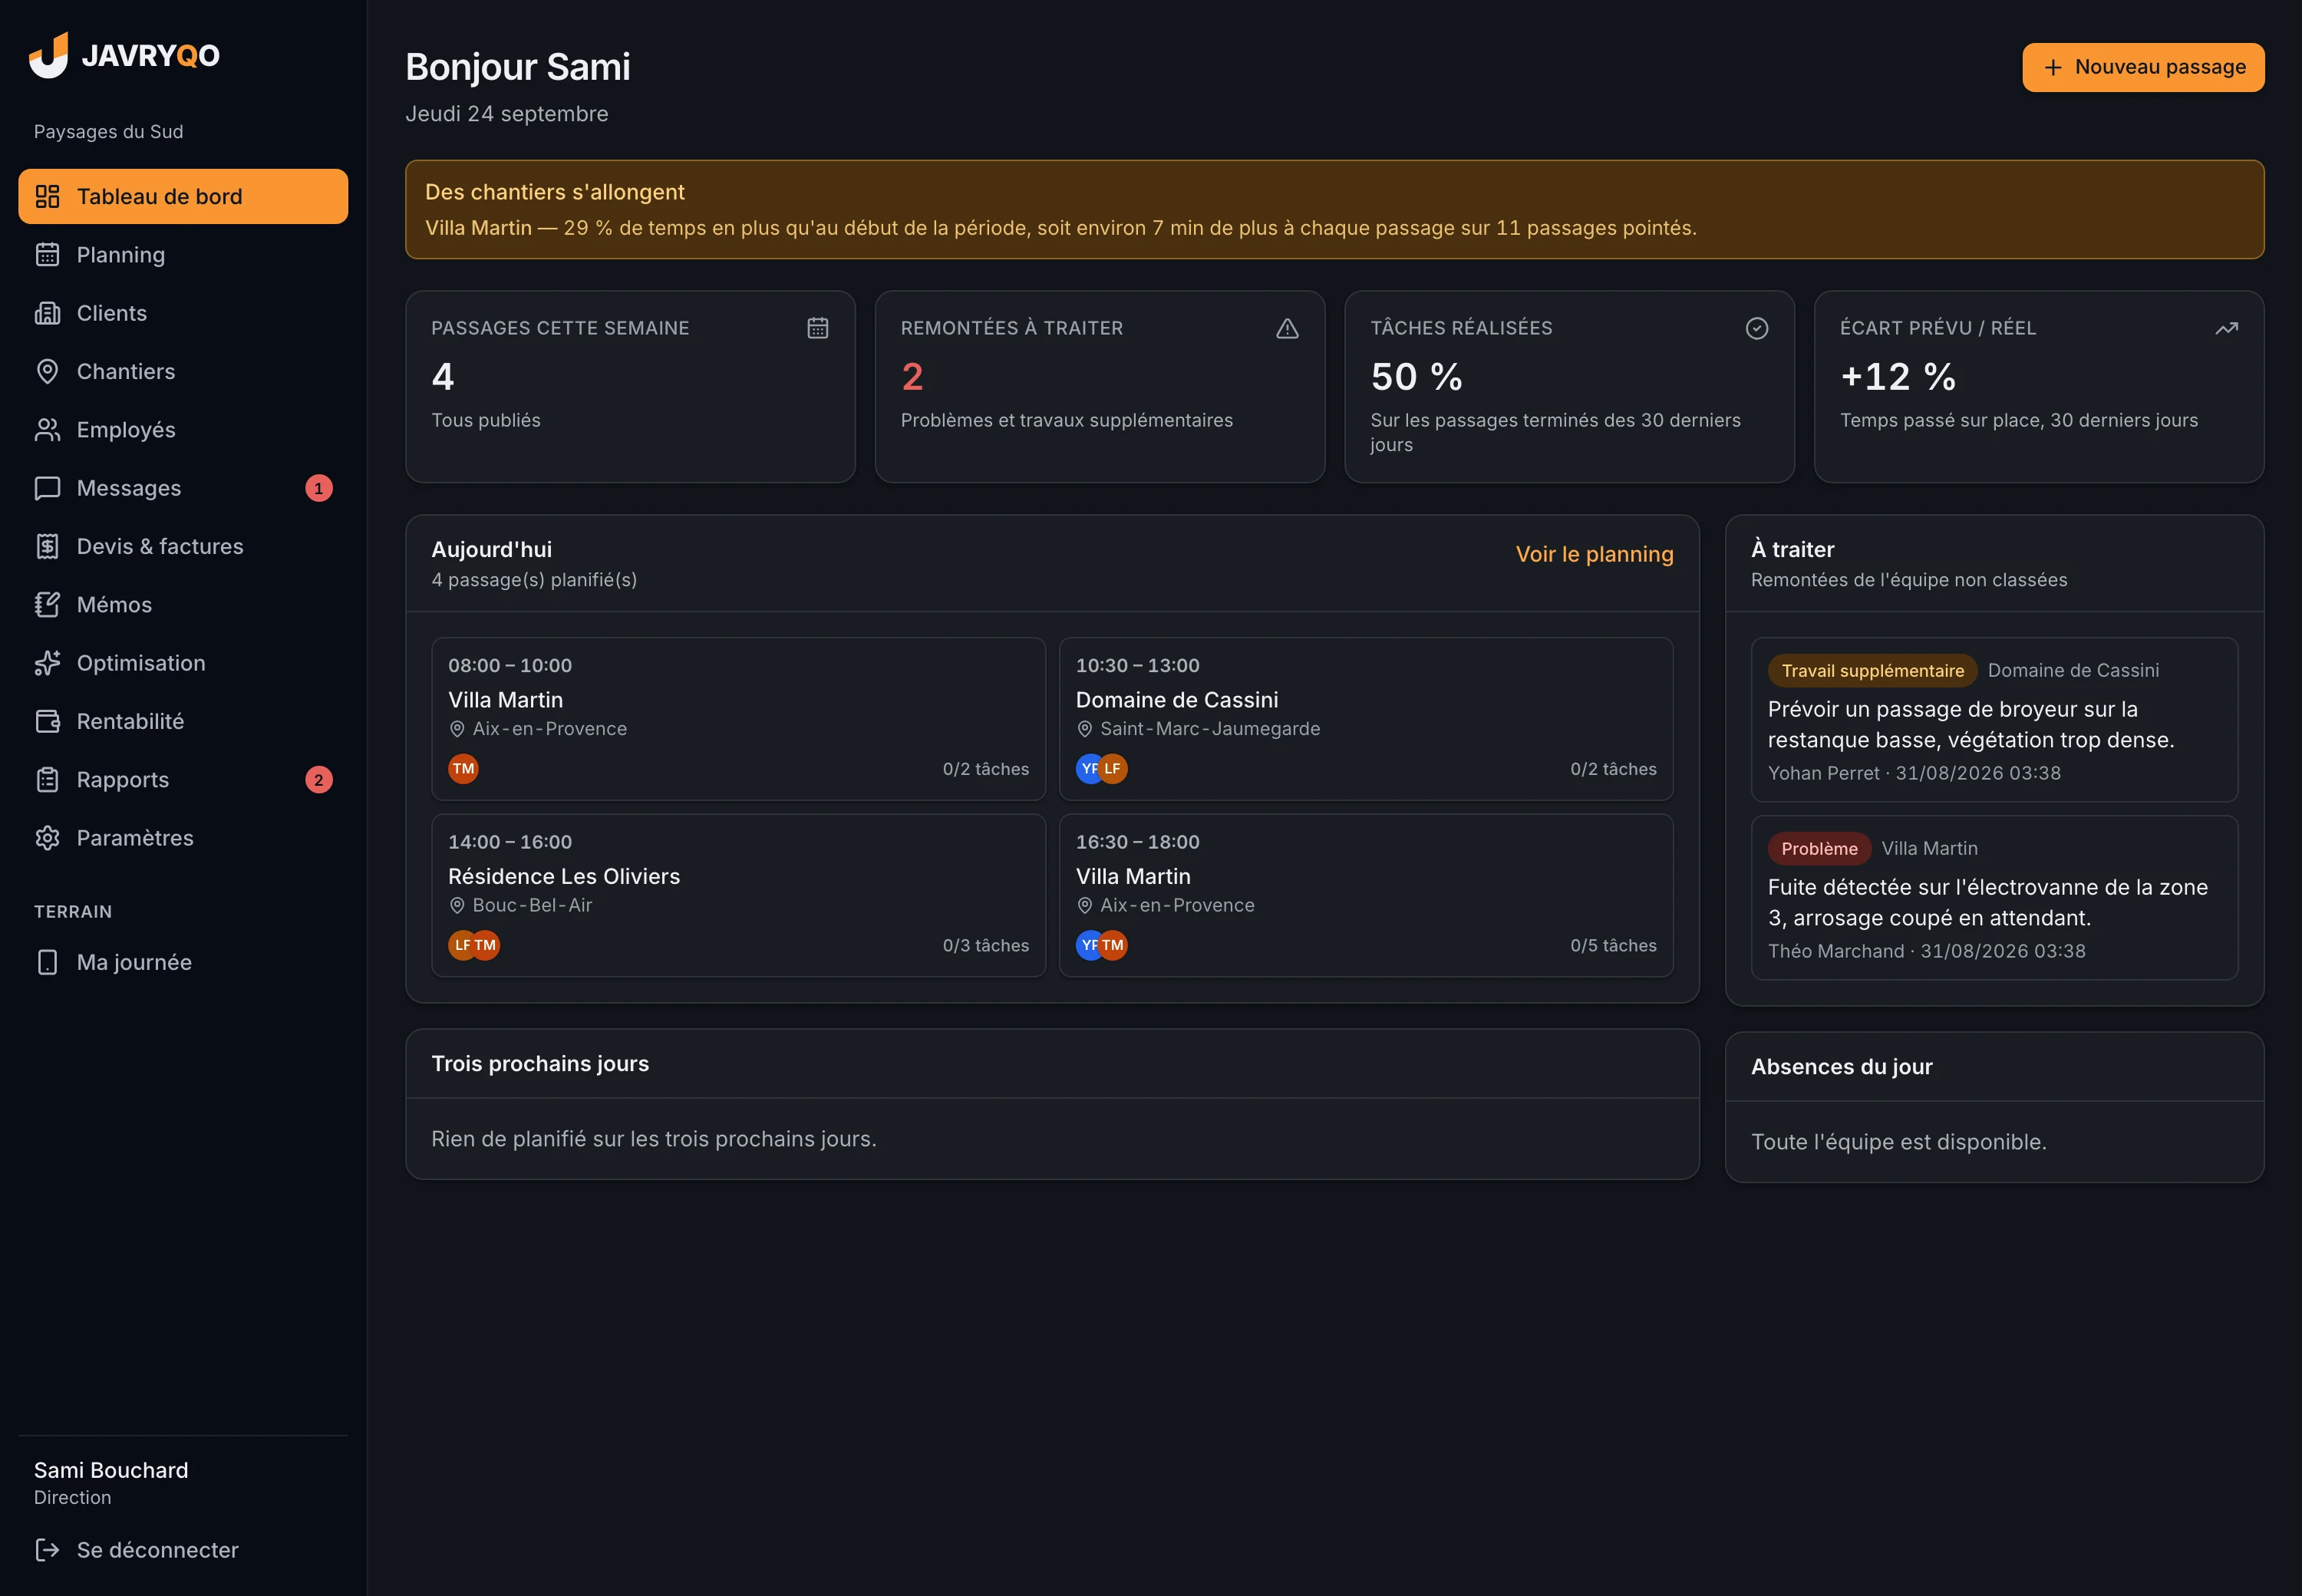
Task: Open Chantiers in the sidebar
Action: 183,371
